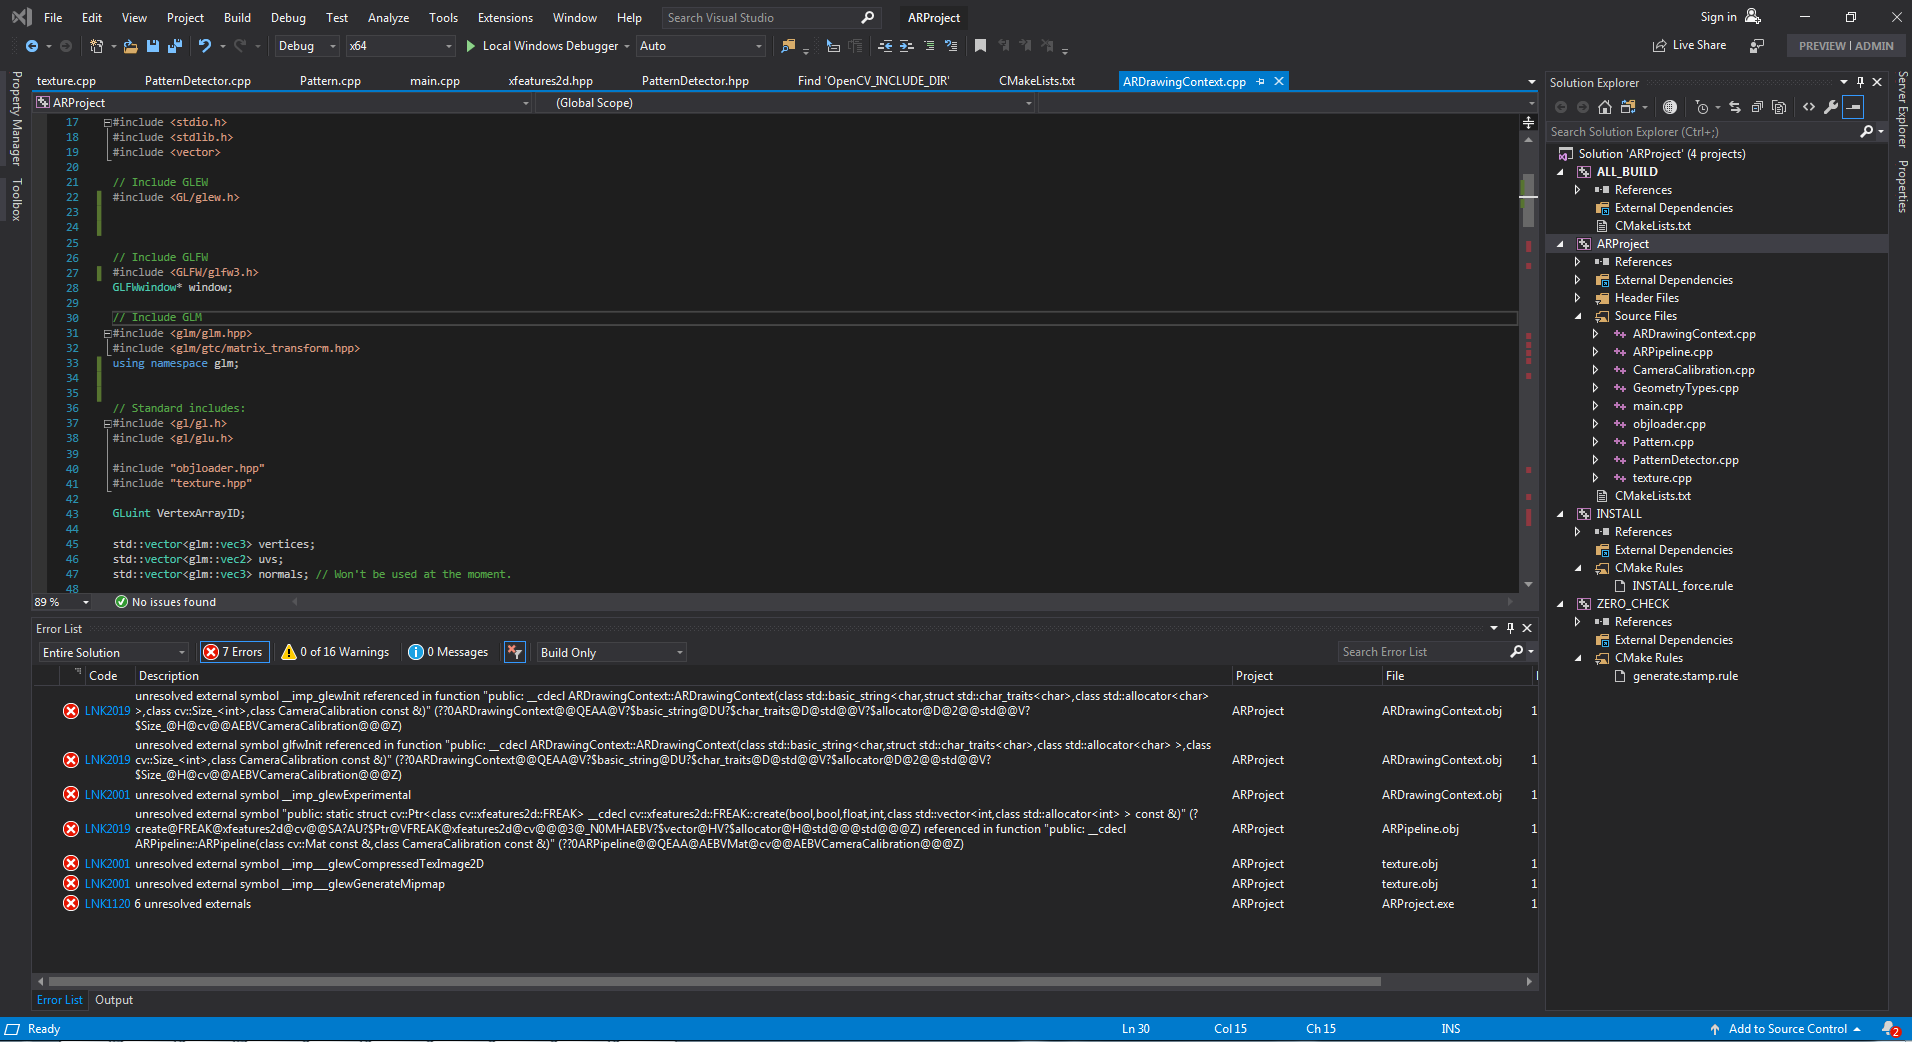Open Properties wrench icon in Solution Explorer
Image resolution: width=1912 pixels, height=1042 pixels.
(1831, 107)
